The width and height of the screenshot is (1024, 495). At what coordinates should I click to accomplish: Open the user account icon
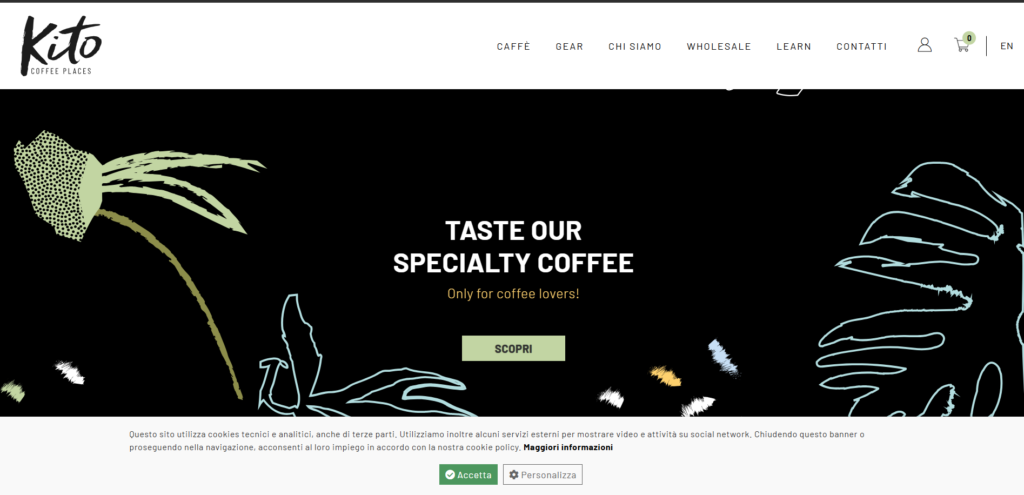tap(924, 45)
